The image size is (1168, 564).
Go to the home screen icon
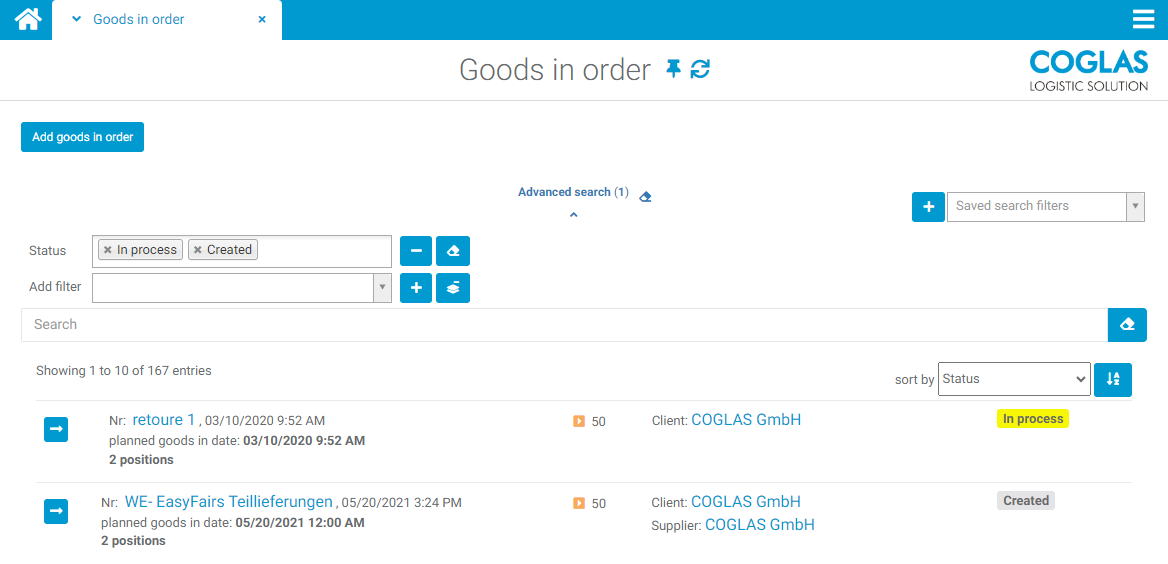pos(27,19)
